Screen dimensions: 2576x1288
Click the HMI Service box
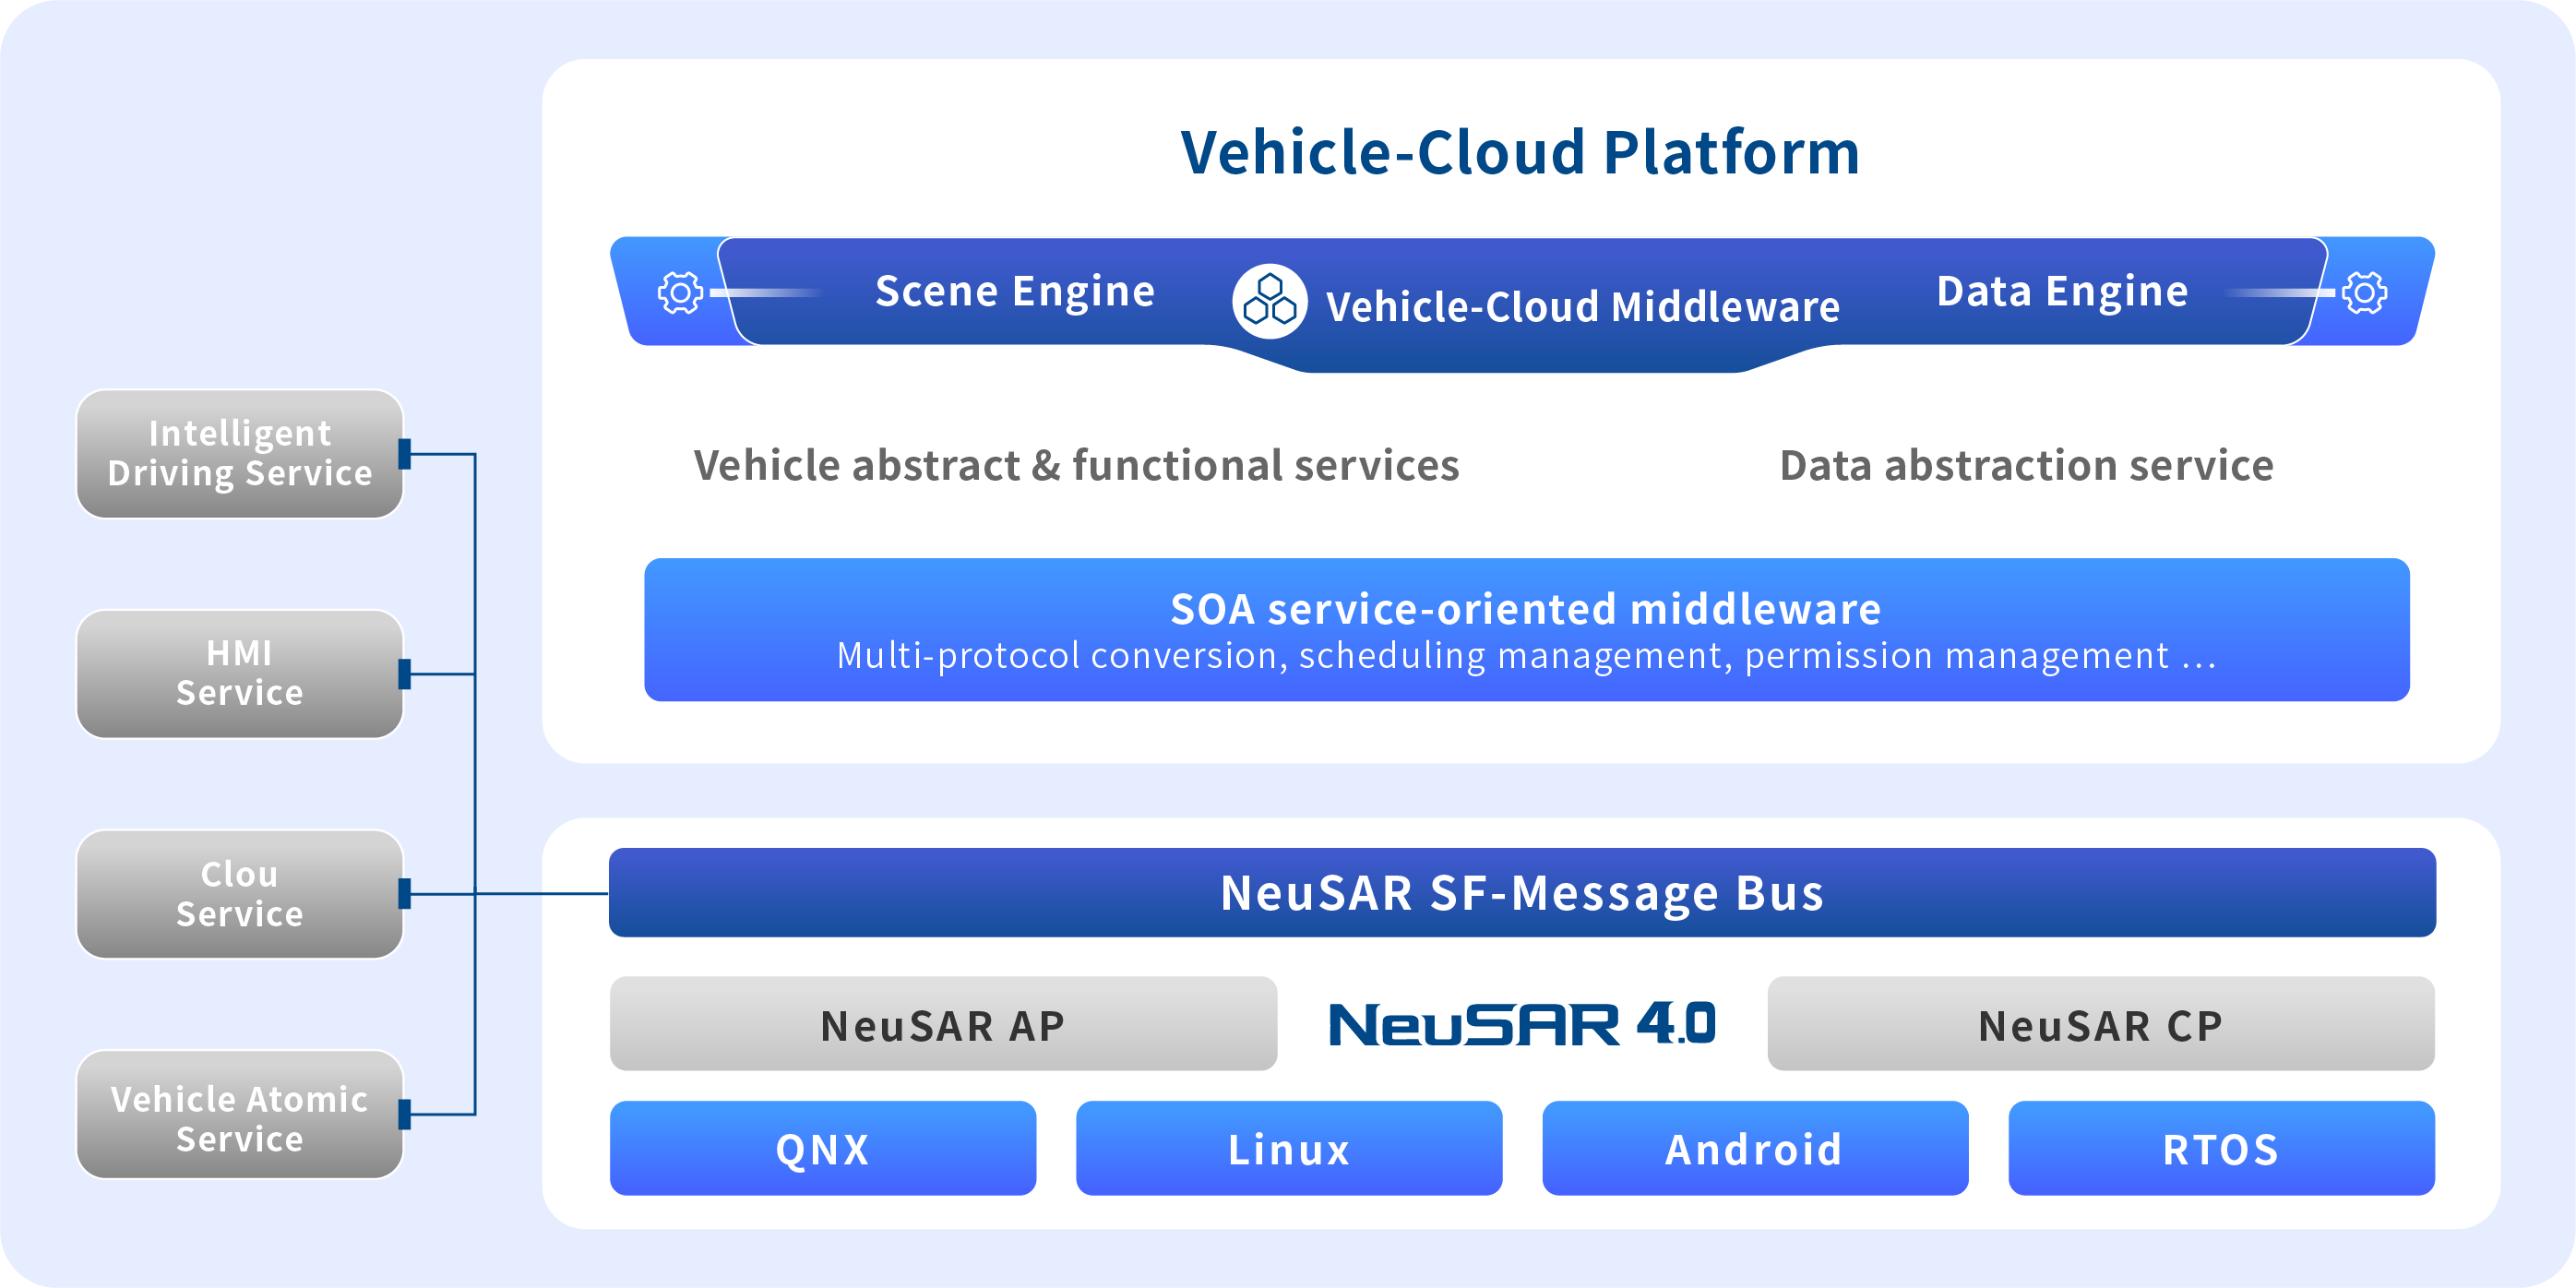pyautogui.click(x=240, y=673)
